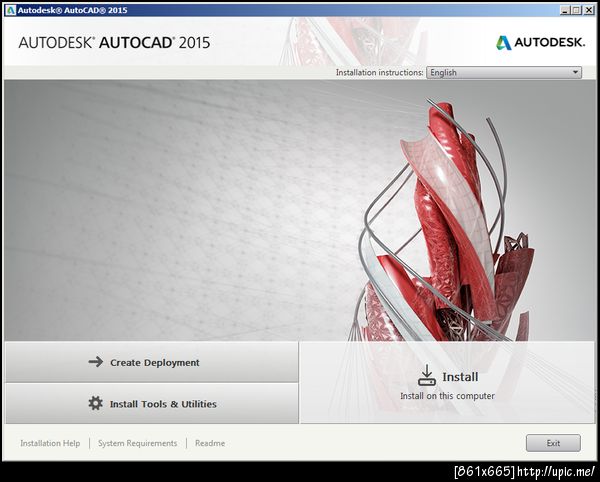The image size is (600, 482).
Task: Open the System Requirements link
Action: (137, 443)
